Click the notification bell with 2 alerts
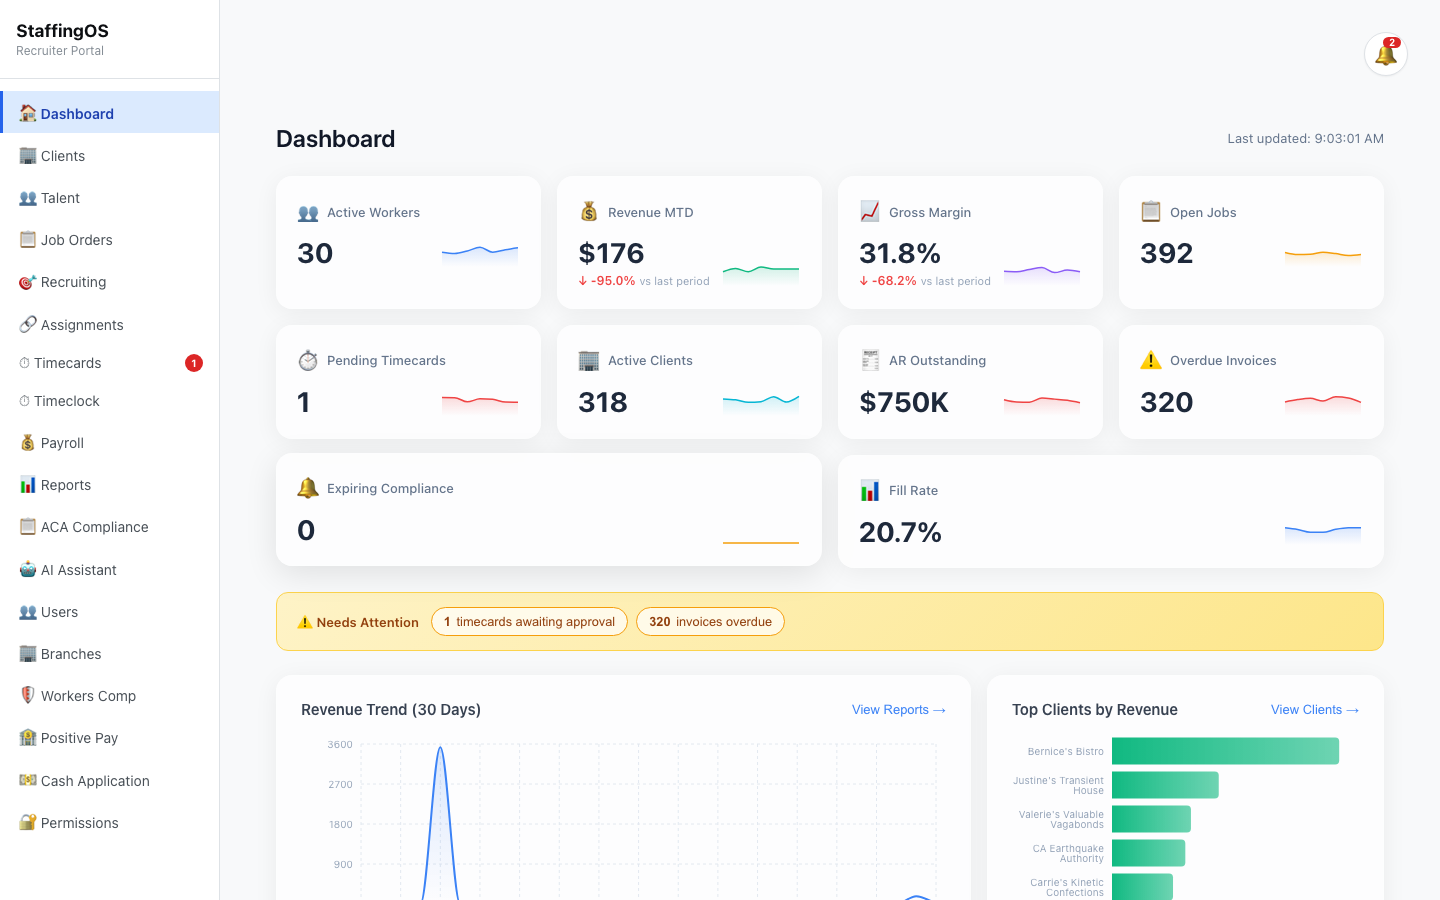The image size is (1440, 900). click(x=1385, y=54)
